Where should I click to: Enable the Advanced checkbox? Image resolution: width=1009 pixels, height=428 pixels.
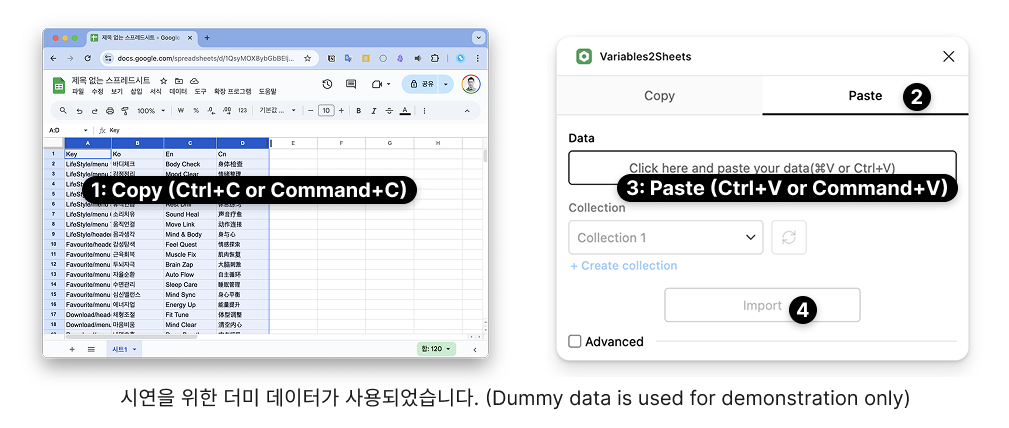click(575, 342)
